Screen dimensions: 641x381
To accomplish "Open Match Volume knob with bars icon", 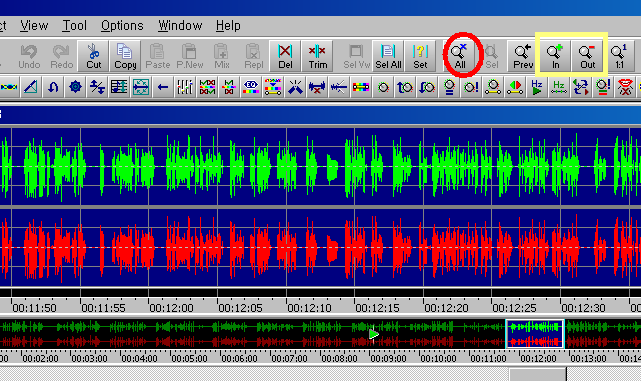I will (x=449, y=87).
